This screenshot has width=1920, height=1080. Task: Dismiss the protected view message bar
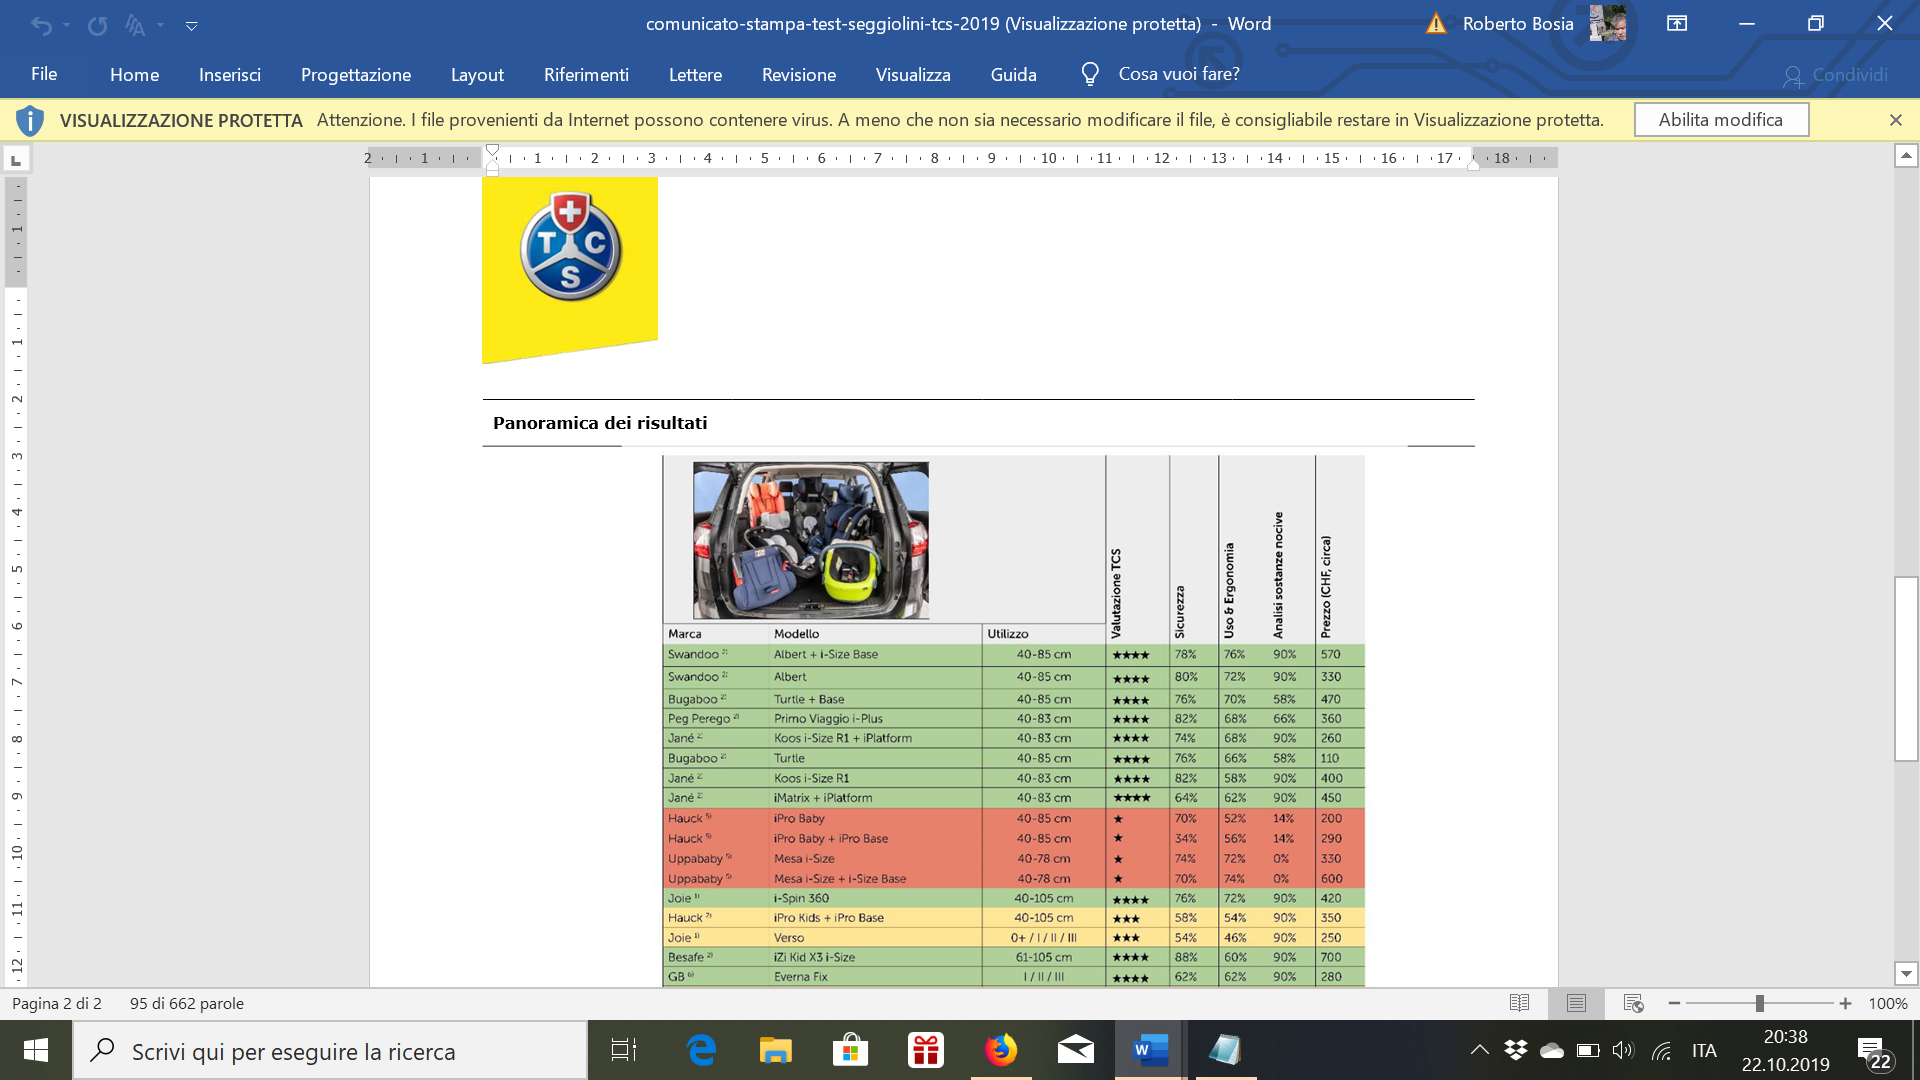[x=1895, y=120]
